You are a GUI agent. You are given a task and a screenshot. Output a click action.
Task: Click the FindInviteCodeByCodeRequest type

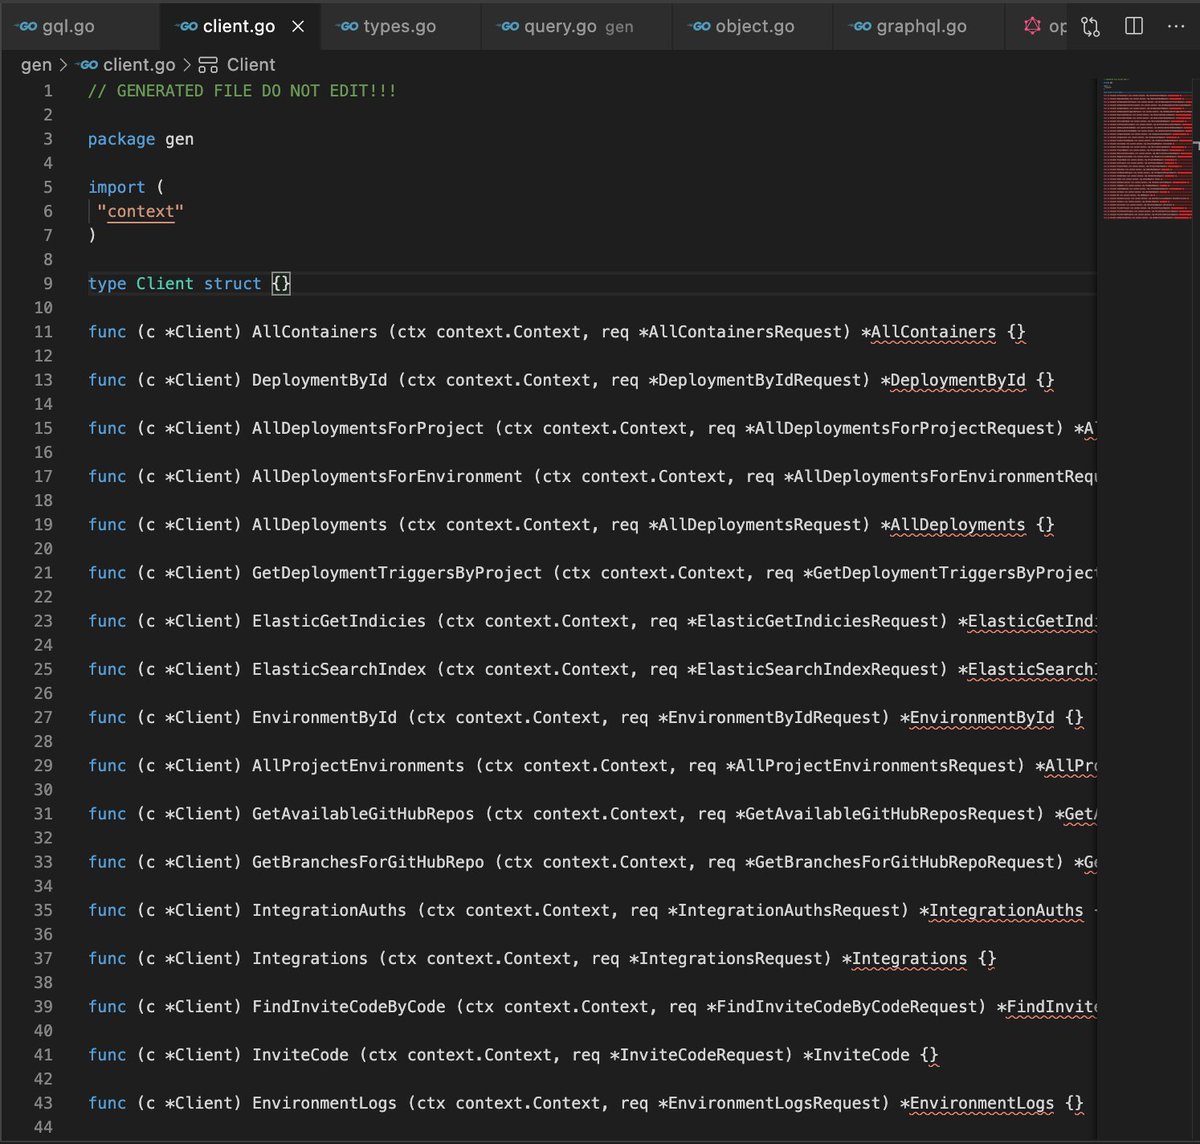pos(846,1007)
